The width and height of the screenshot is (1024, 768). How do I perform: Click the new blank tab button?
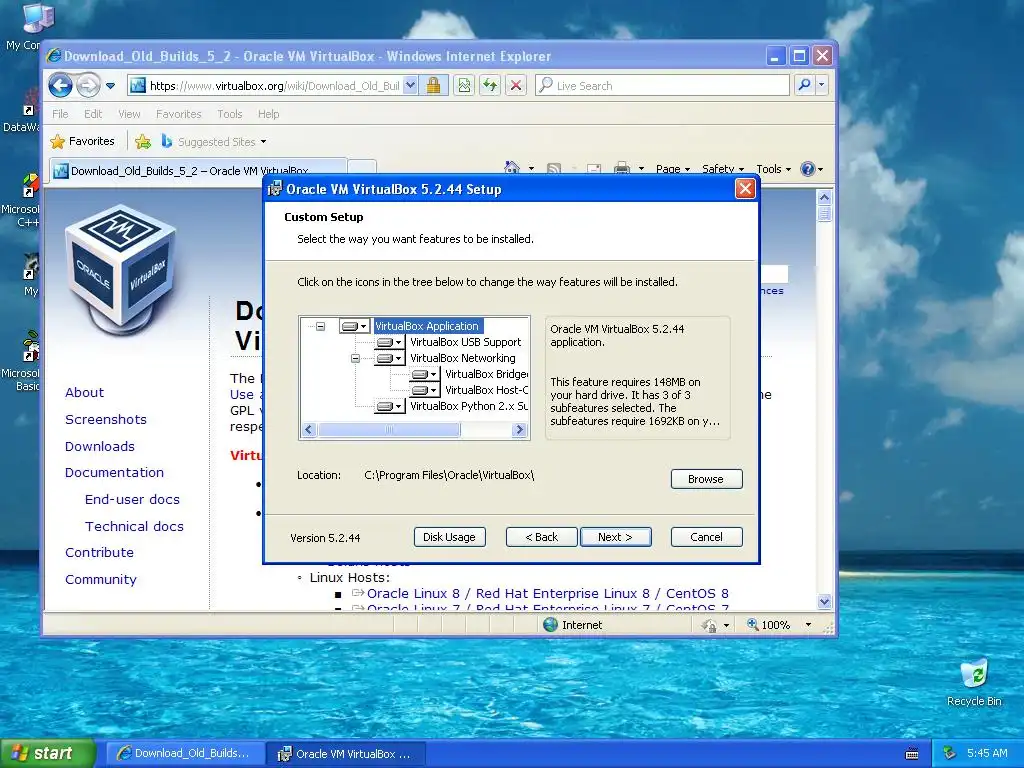click(x=362, y=168)
